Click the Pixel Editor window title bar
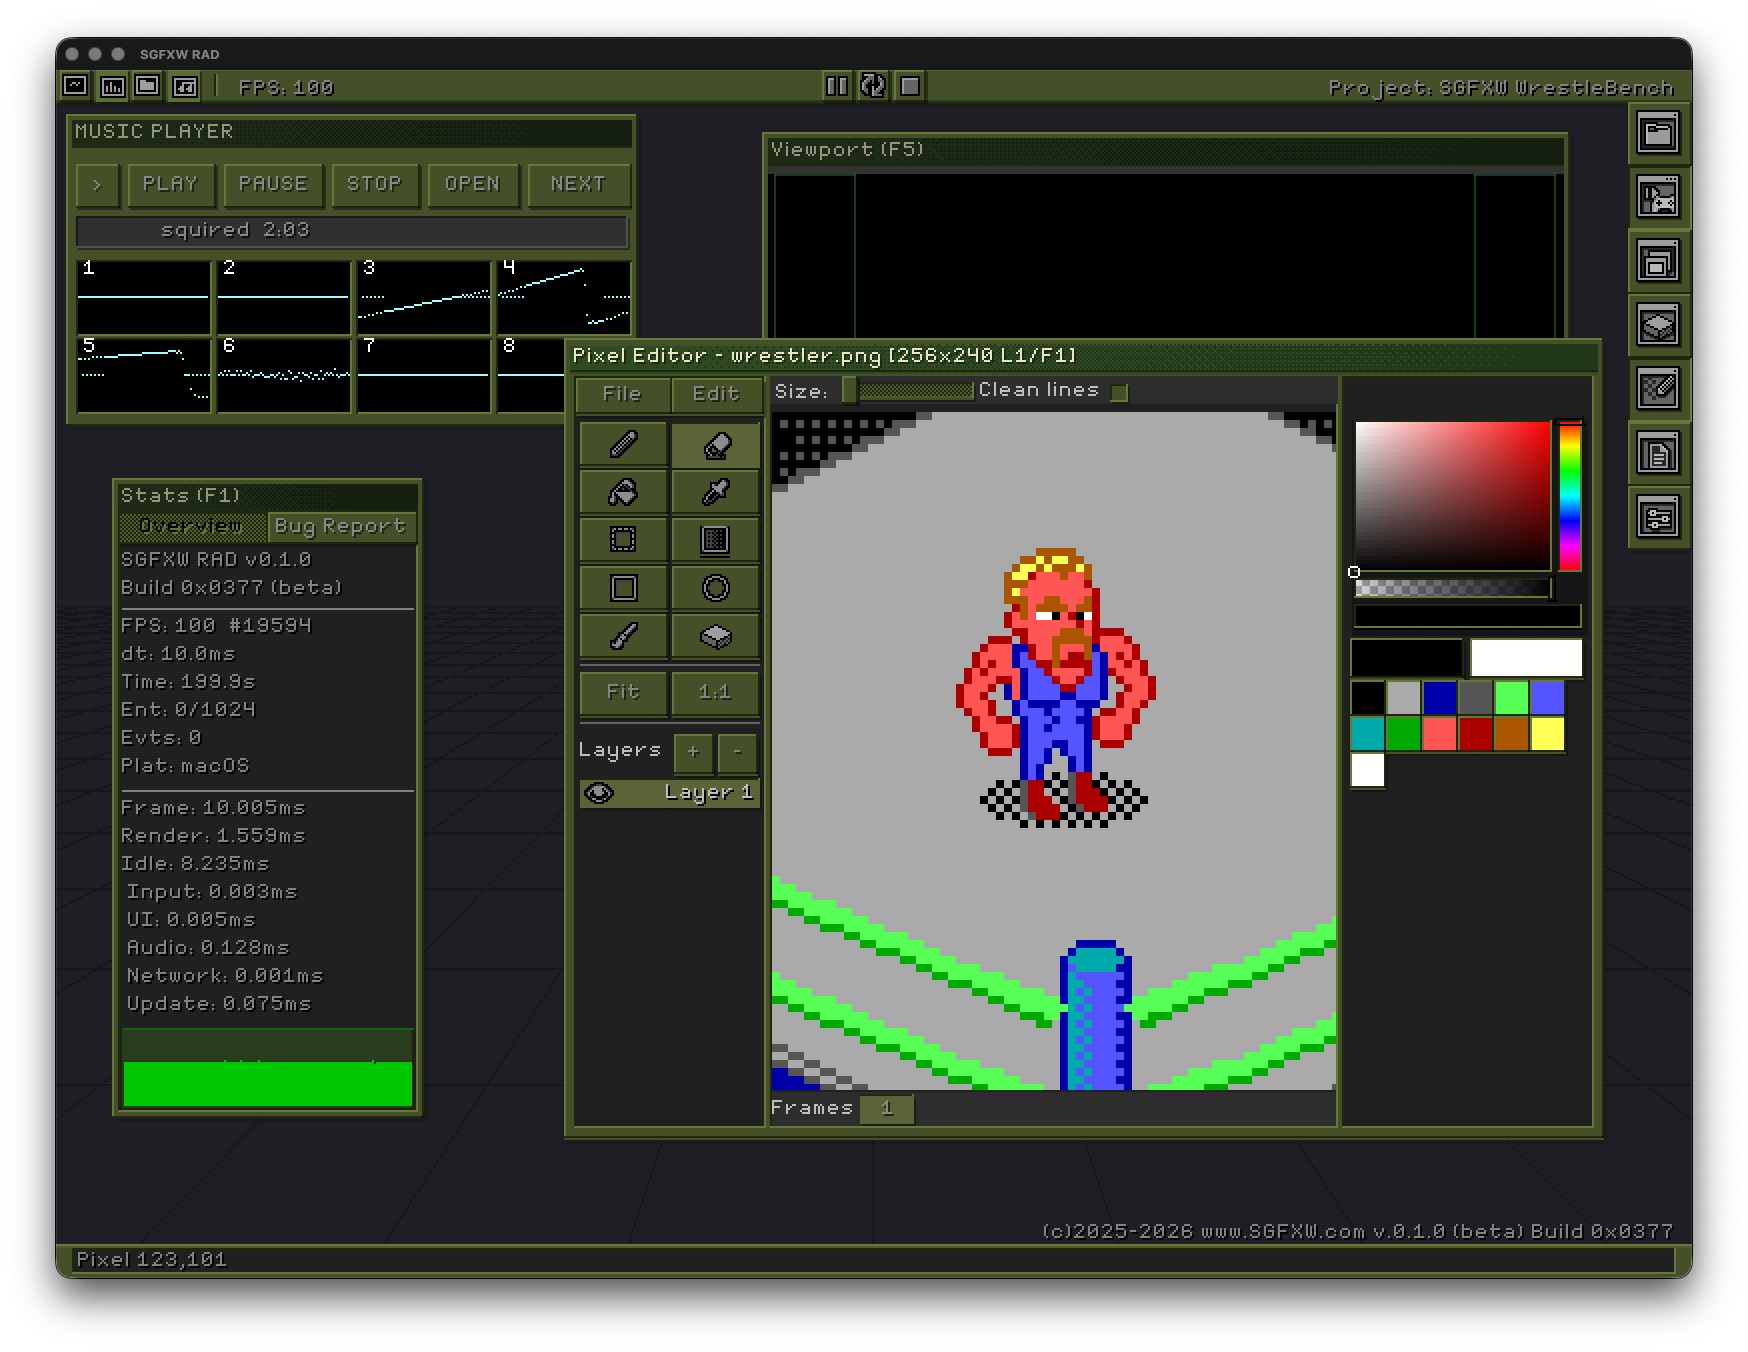 coord(1083,356)
